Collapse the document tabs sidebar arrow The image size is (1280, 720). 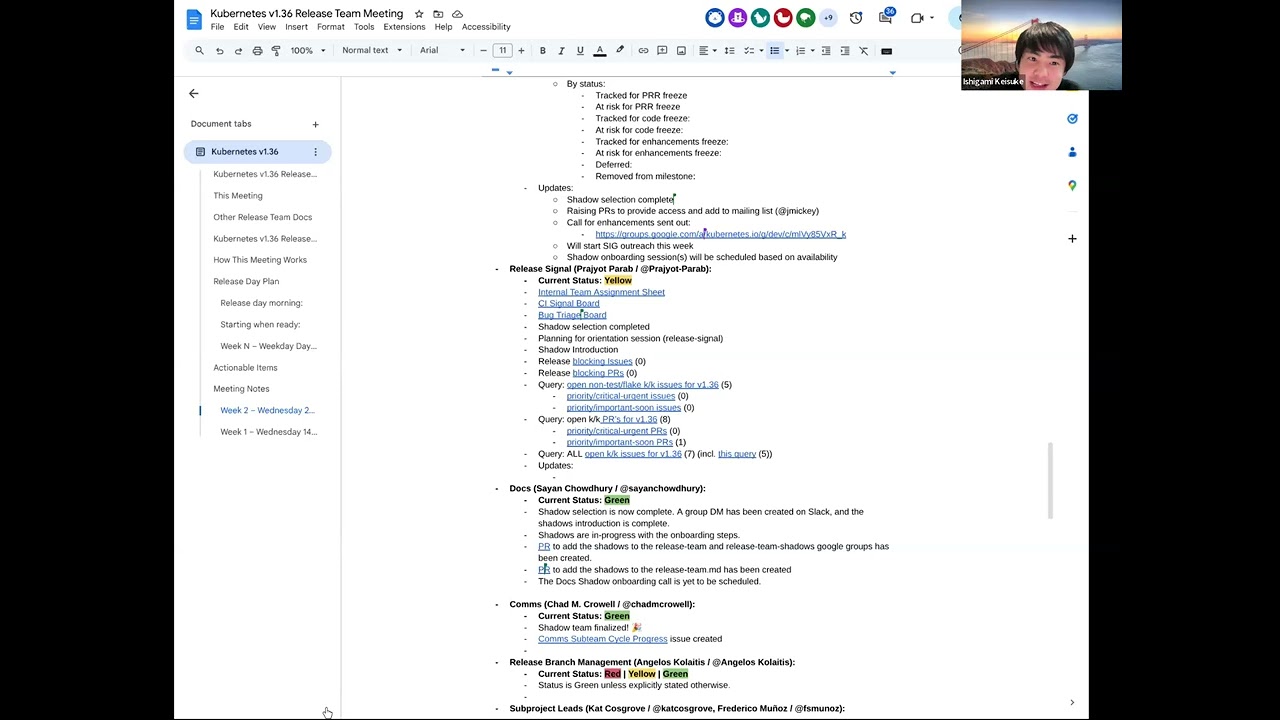coord(194,94)
